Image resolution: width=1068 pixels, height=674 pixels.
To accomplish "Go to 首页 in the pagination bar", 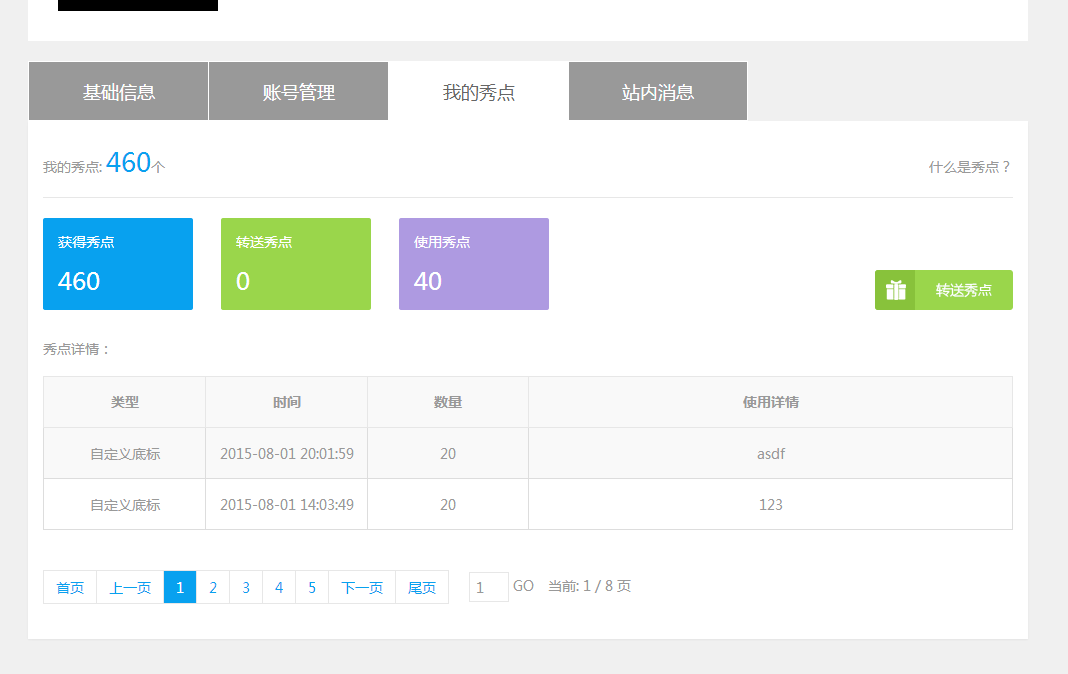I will [x=69, y=587].
